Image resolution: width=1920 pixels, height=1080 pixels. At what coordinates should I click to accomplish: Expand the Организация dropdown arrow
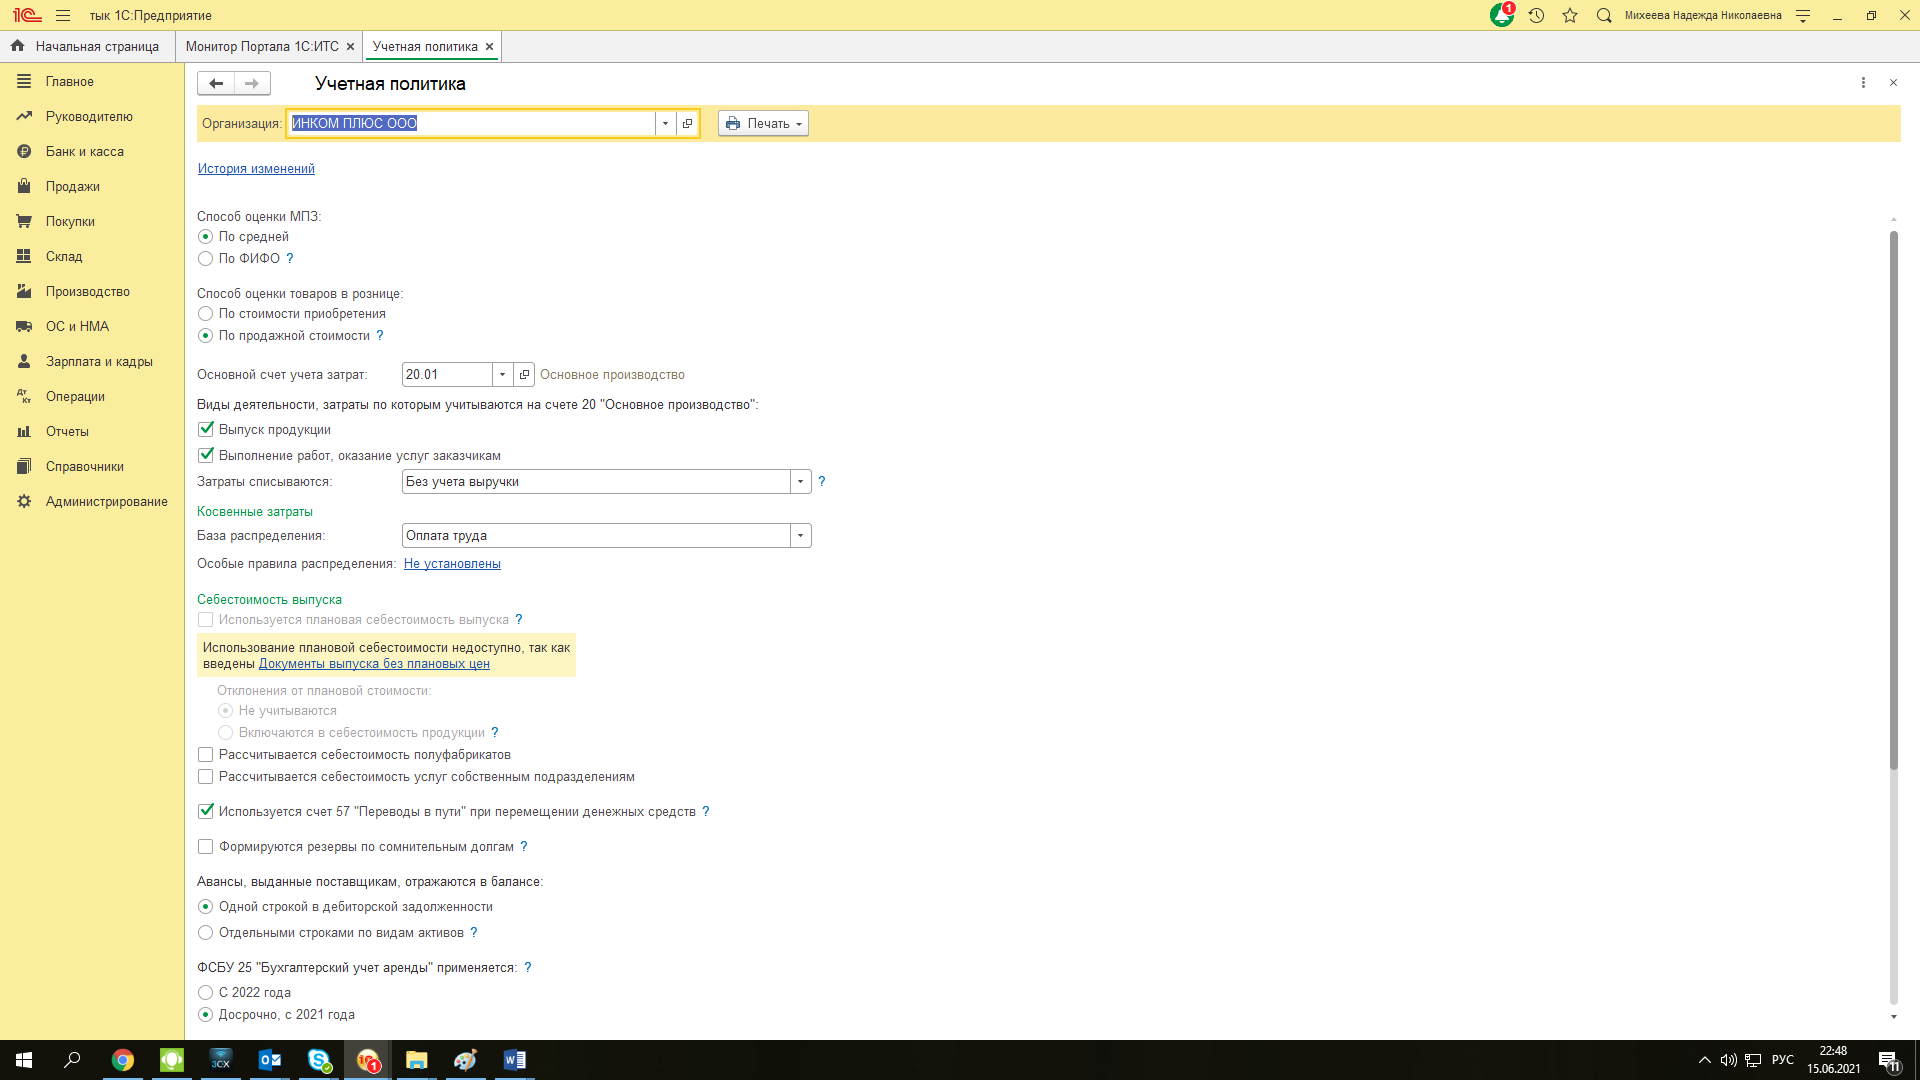(x=665, y=123)
